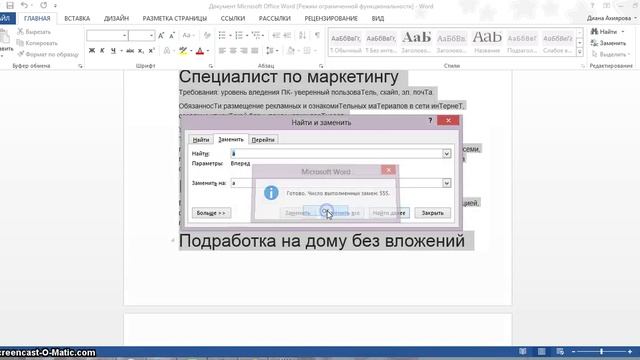This screenshot has width=640, height=360.
Task: Click the Numbered list icon
Action: coord(239,36)
